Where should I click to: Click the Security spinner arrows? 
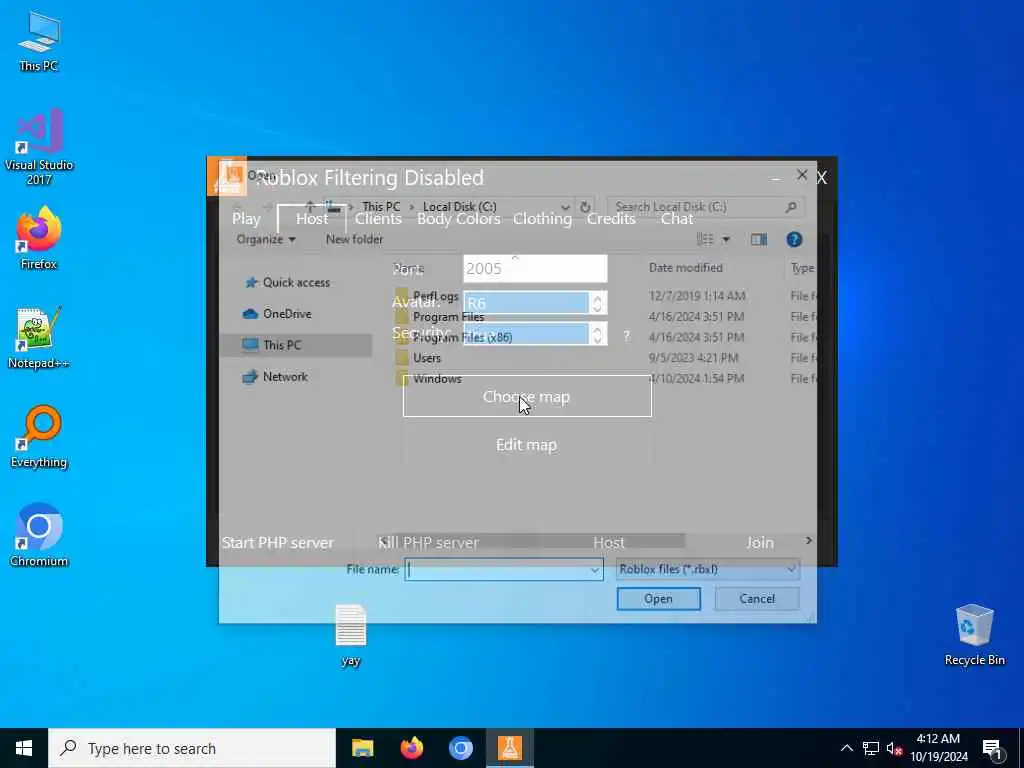point(597,334)
